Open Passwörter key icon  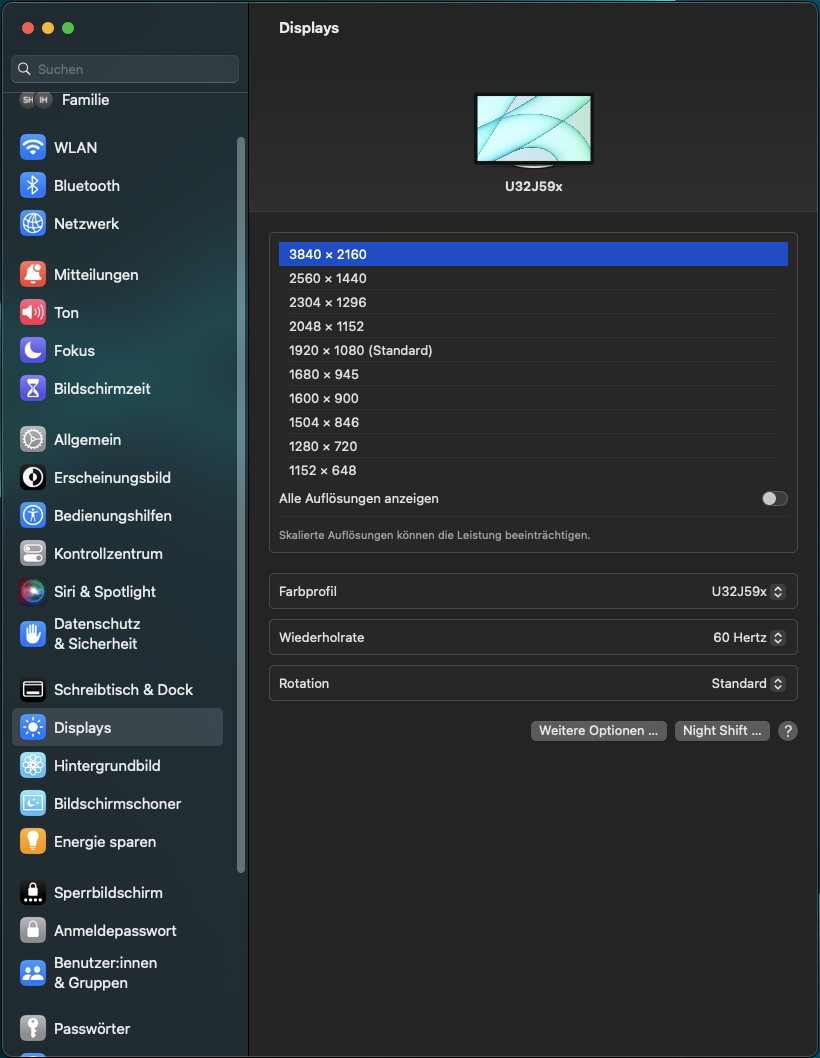pos(32,1028)
